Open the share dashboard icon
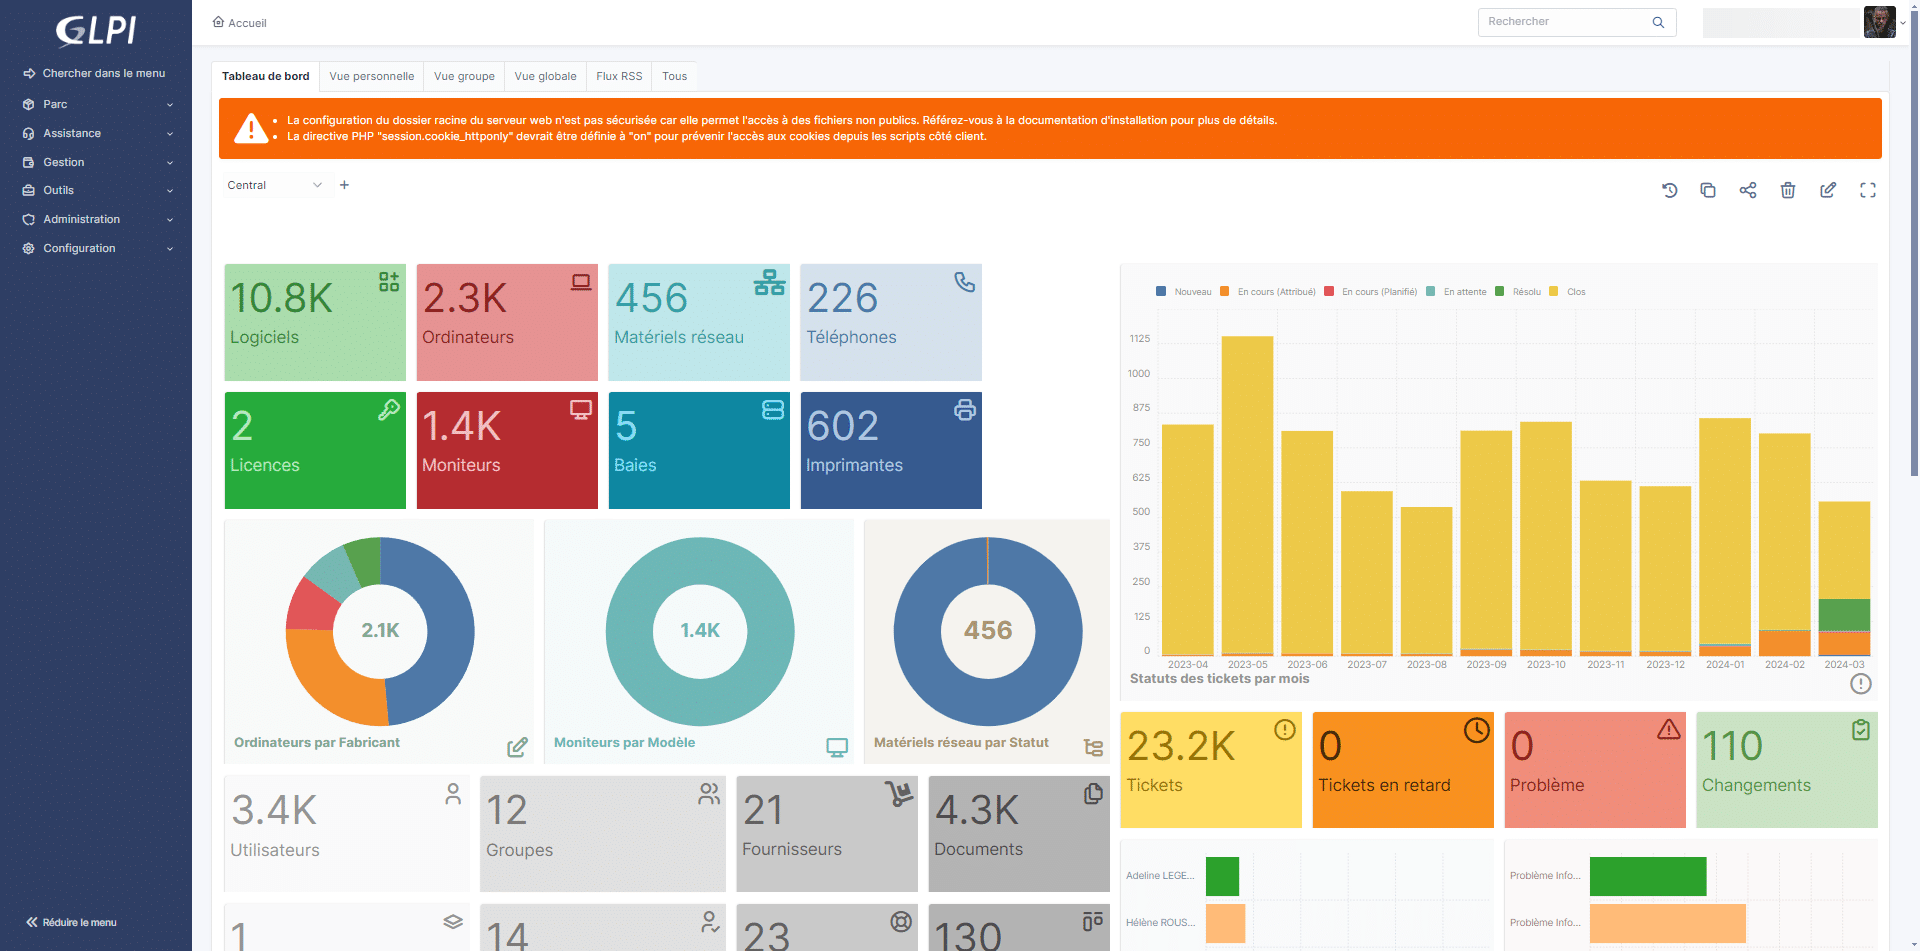1920x951 pixels. coord(1748,190)
